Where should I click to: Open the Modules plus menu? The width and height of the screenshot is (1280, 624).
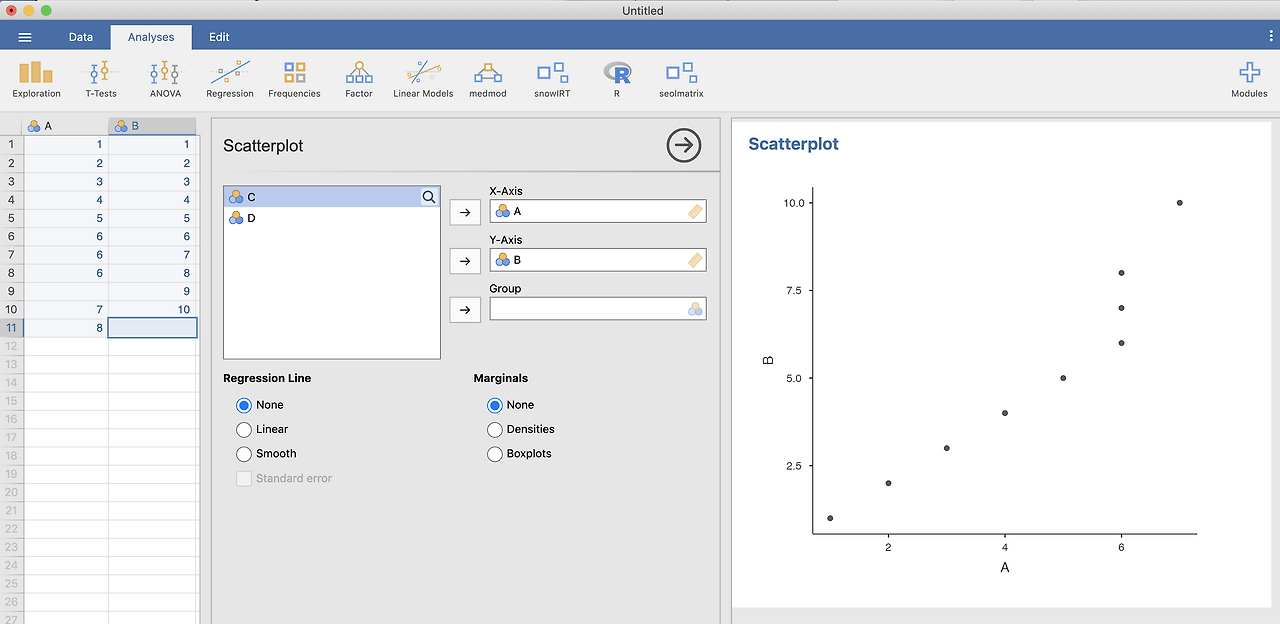tap(1249, 79)
